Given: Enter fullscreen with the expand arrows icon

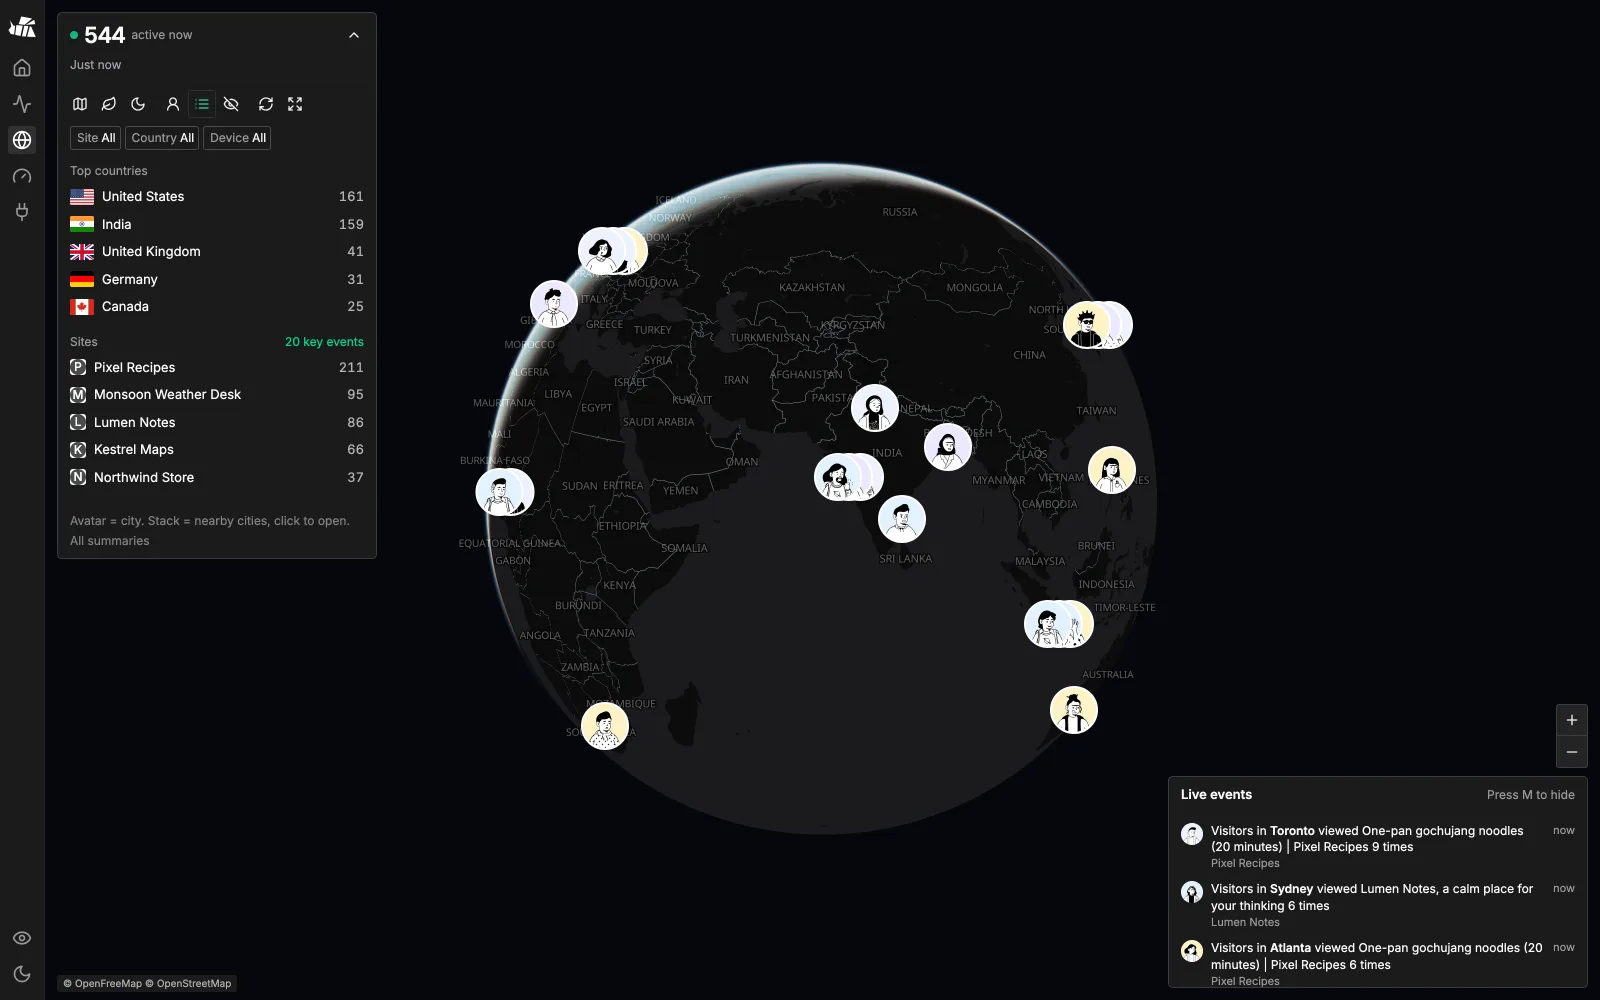Looking at the screenshot, I should point(295,104).
